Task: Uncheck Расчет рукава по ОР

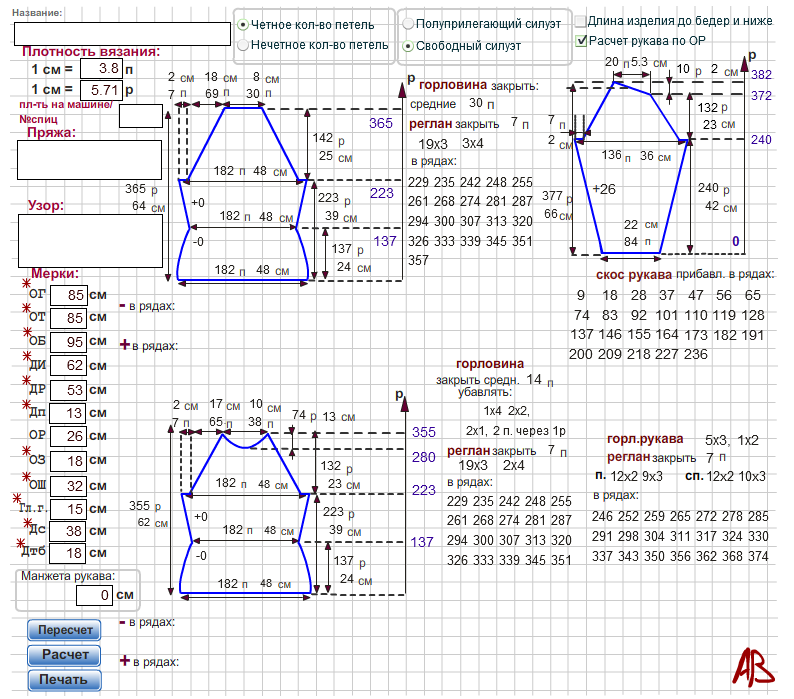Action: 580,41
